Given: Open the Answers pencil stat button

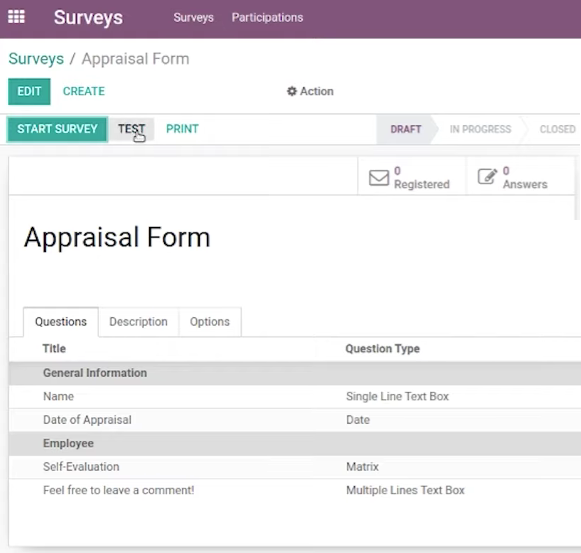Looking at the screenshot, I should coord(520,177).
